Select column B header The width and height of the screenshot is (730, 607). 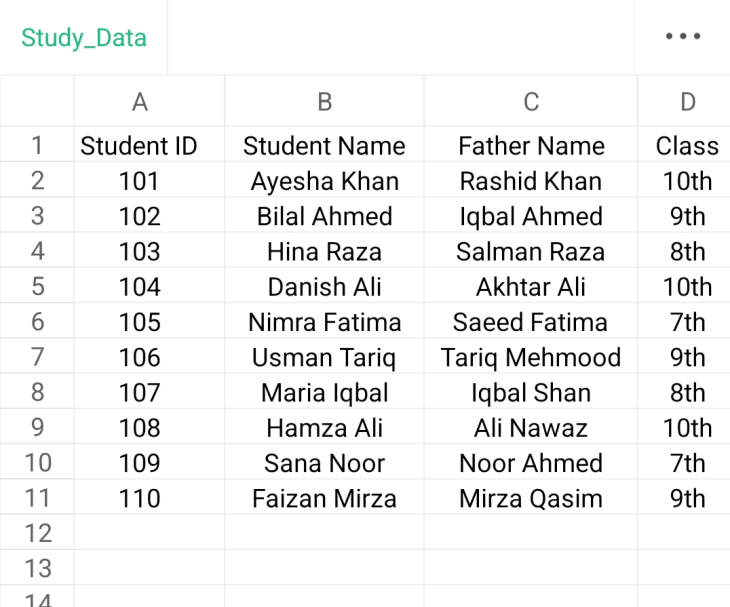click(324, 101)
